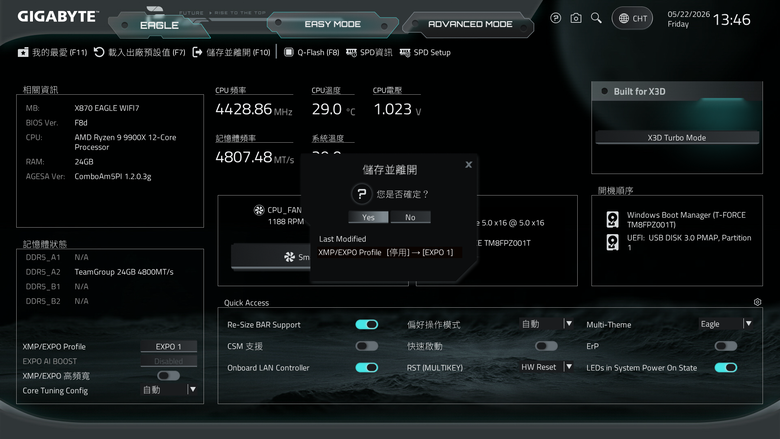Open 我的最愛 (F11) favorites
This screenshot has width=780, height=439.
coord(52,52)
